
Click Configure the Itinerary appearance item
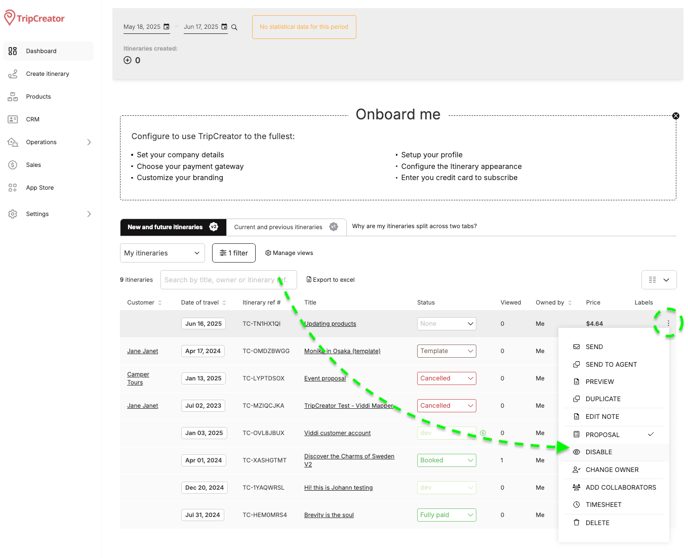[462, 166]
